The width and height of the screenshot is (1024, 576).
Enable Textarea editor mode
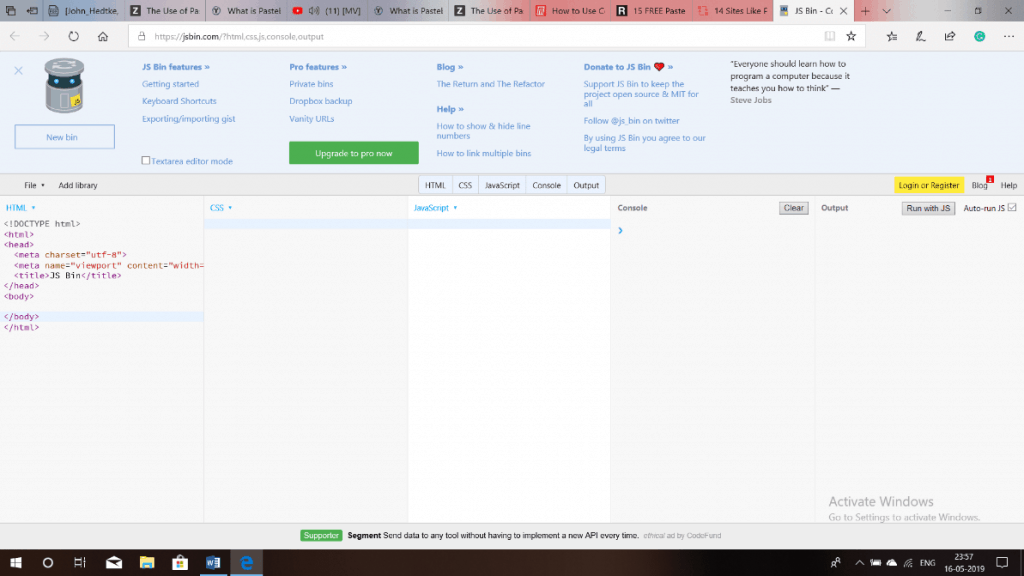pyautogui.click(x=145, y=160)
